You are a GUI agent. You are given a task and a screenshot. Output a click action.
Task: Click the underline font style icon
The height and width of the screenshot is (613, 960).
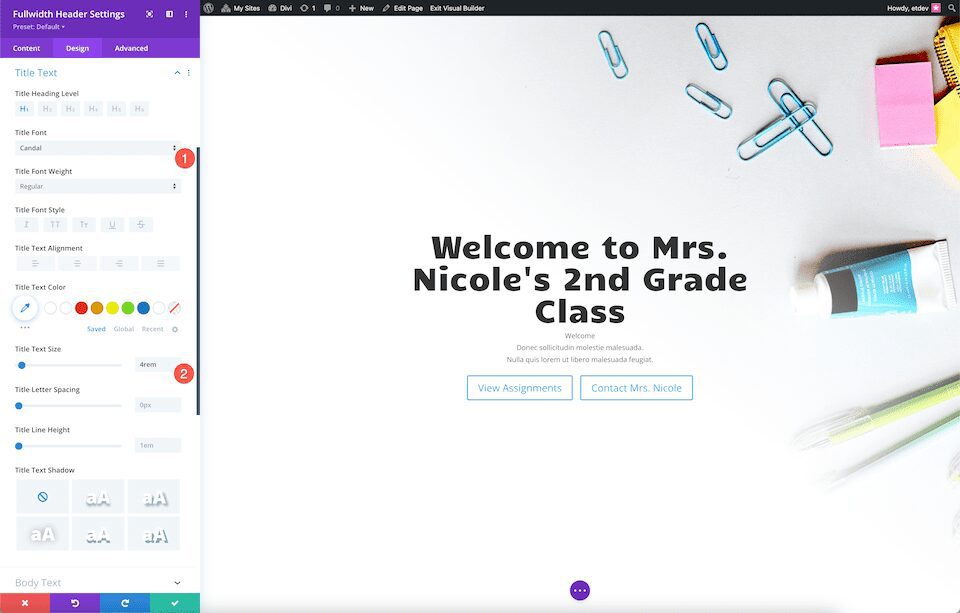112,225
